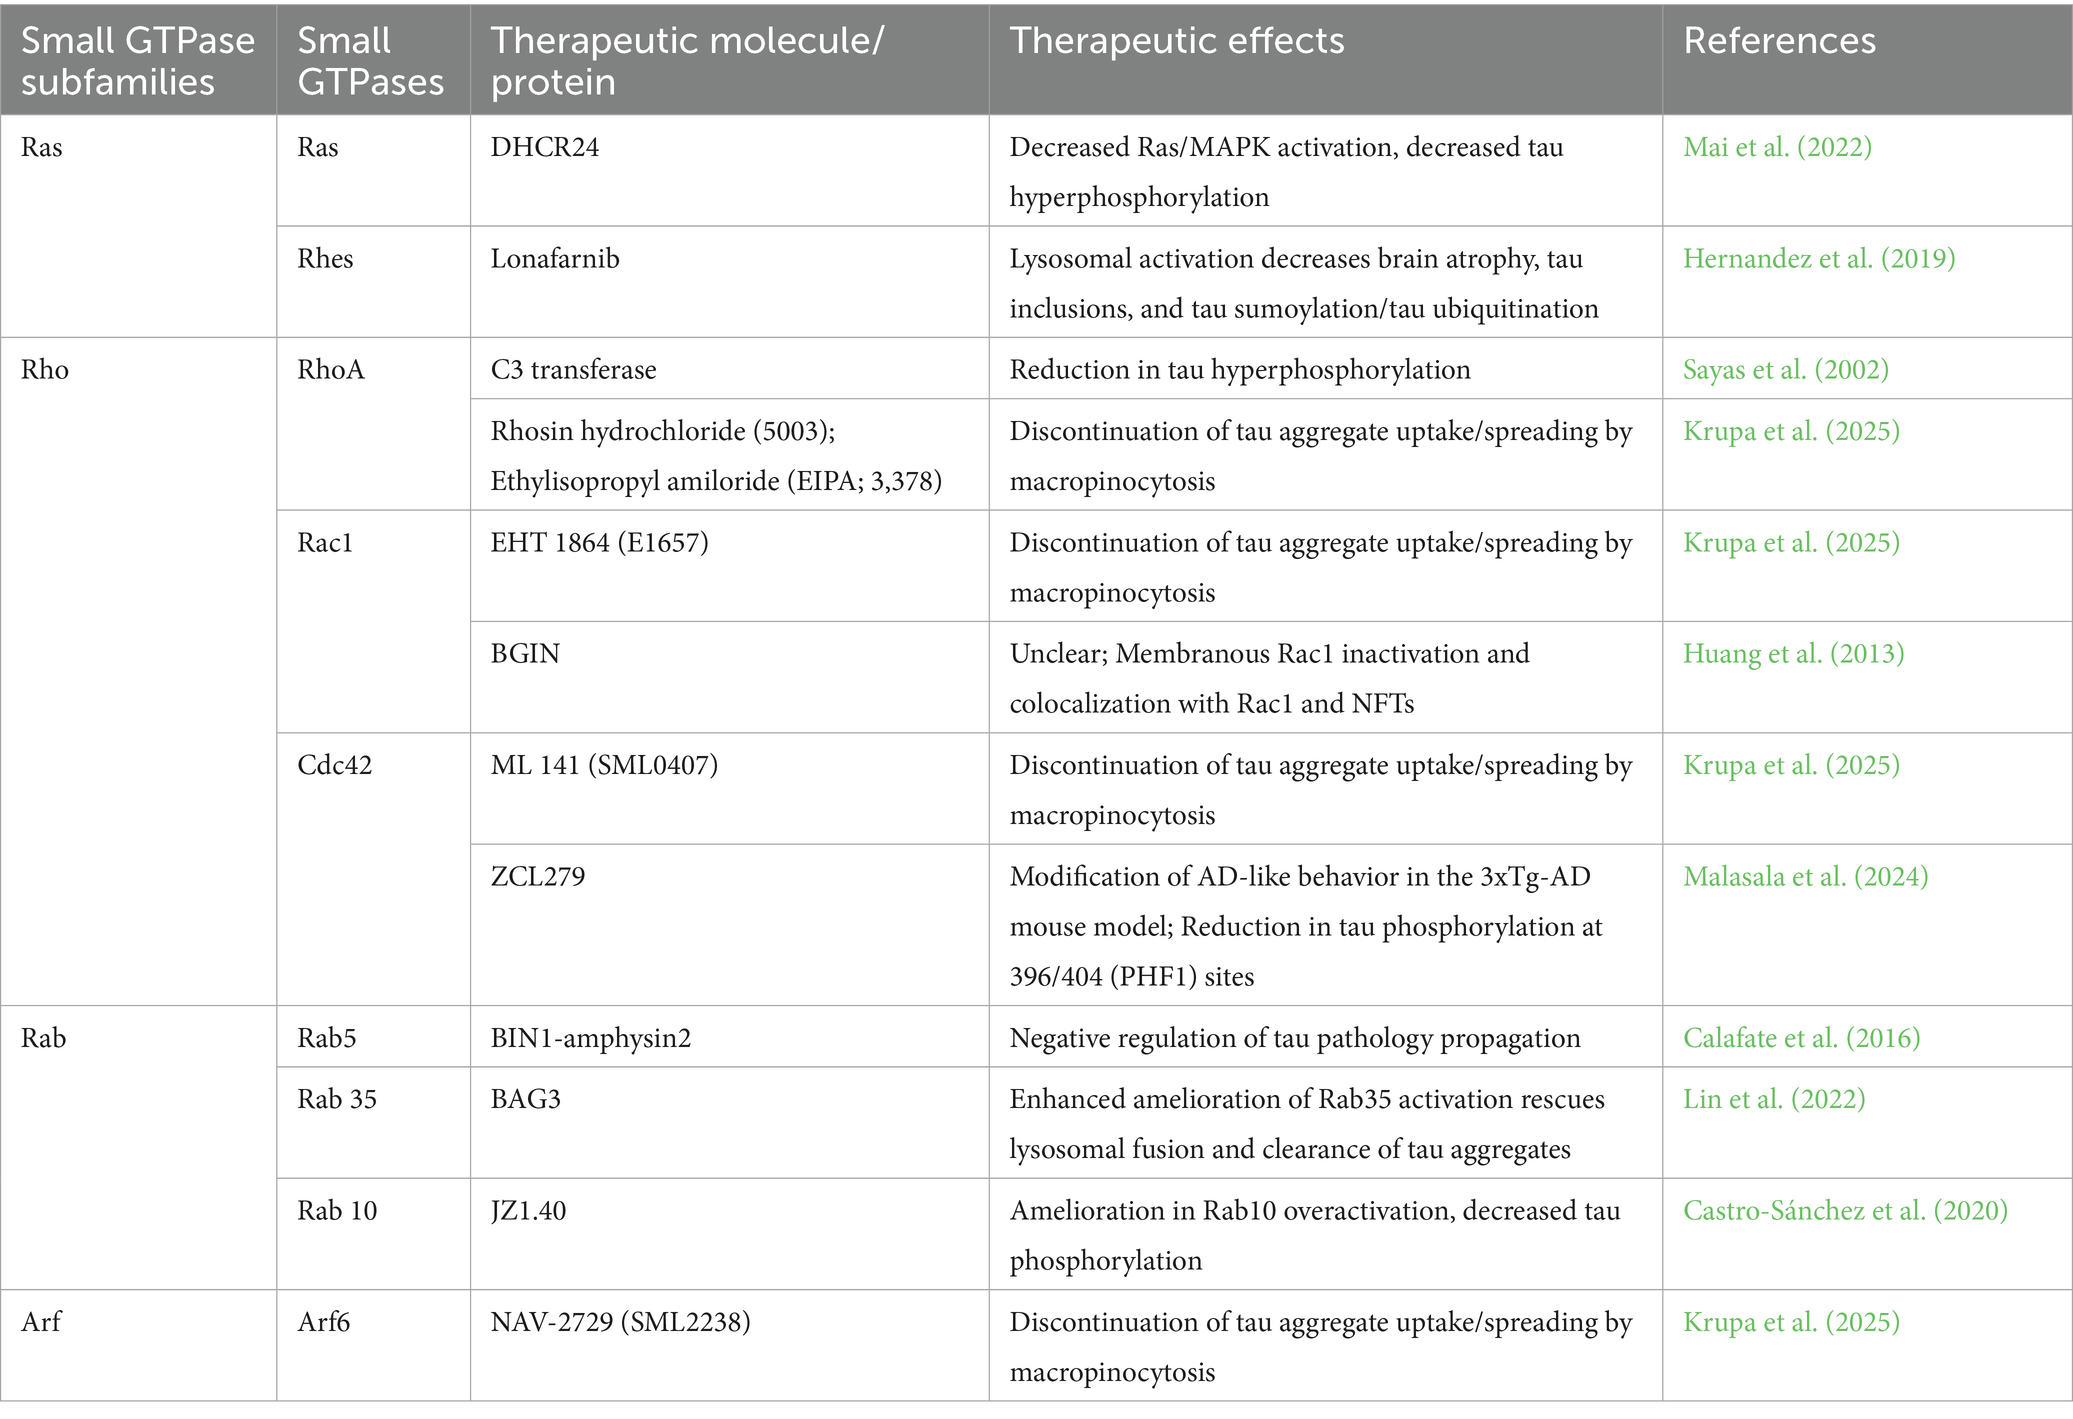Open Krupa et al. (2025) in the Rhosin hydrochloride row
Image resolution: width=2073 pixels, height=1419 pixels.
coord(1791,431)
